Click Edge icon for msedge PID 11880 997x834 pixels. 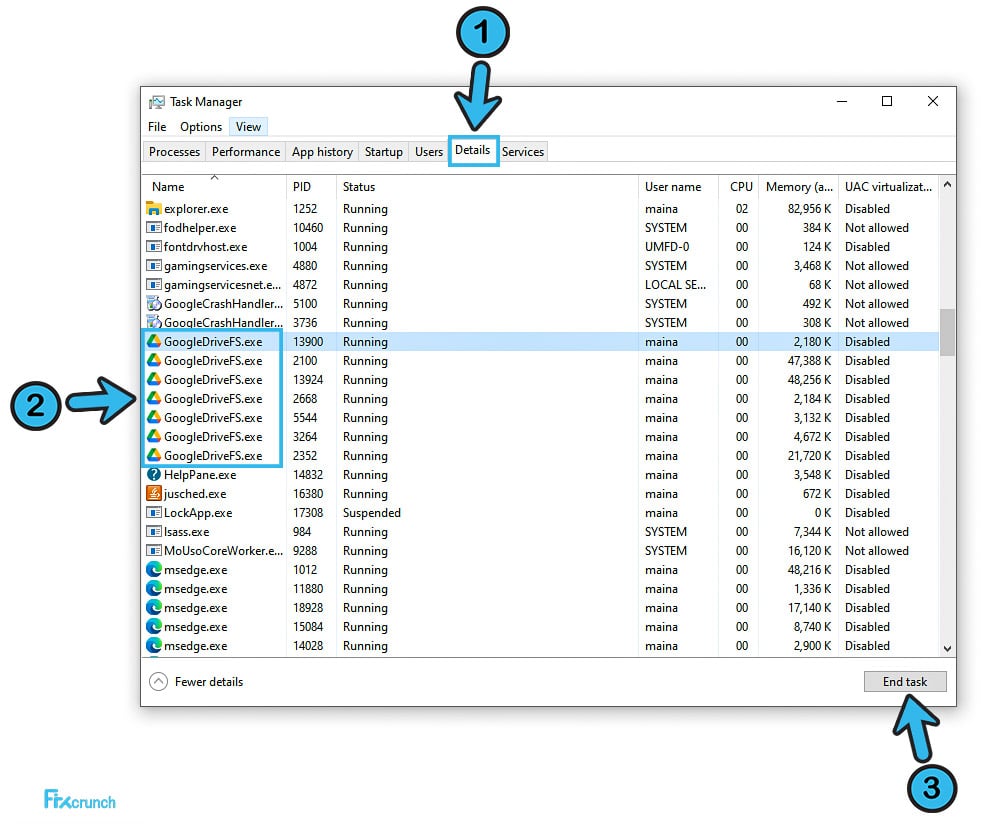tap(154, 589)
